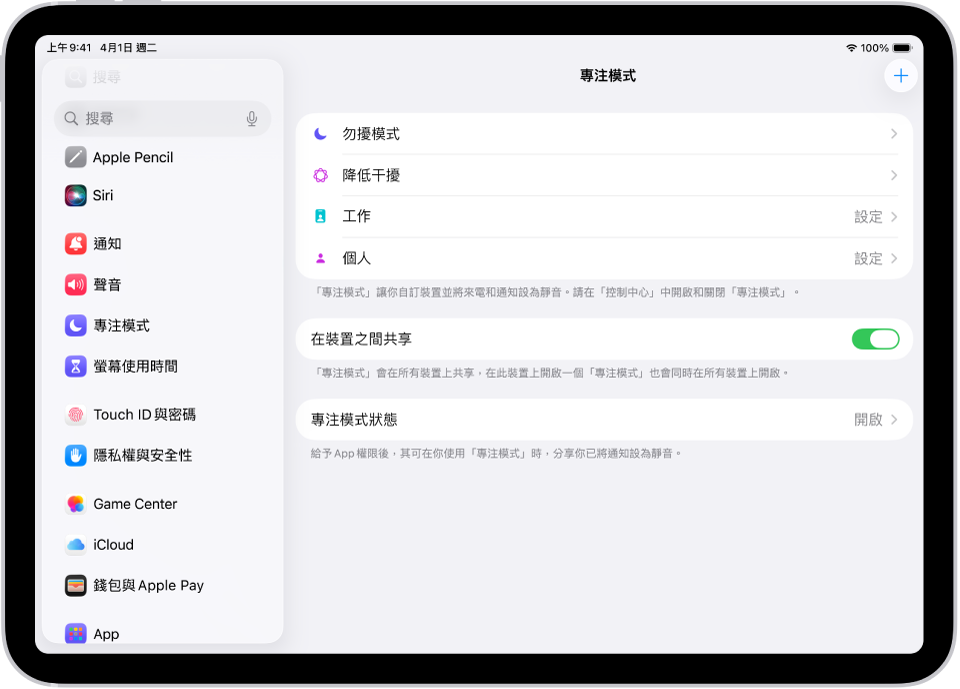Tap 設定 for the 工作 focus
The height and width of the screenshot is (689, 960).
tap(868, 217)
